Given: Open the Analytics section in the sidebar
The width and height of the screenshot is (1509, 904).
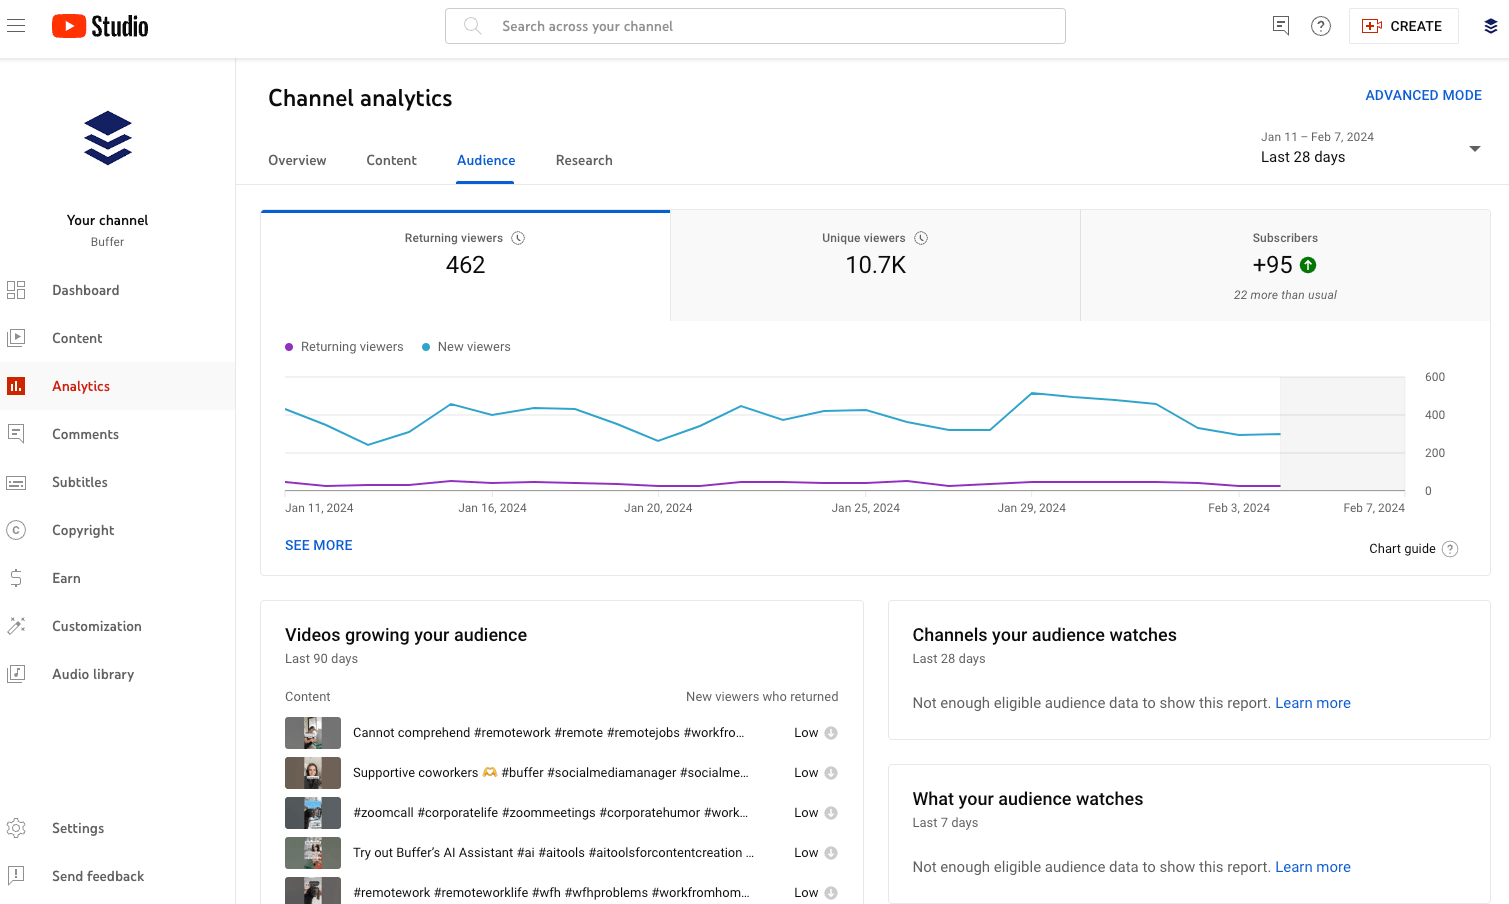Looking at the screenshot, I should pos(80,386).
